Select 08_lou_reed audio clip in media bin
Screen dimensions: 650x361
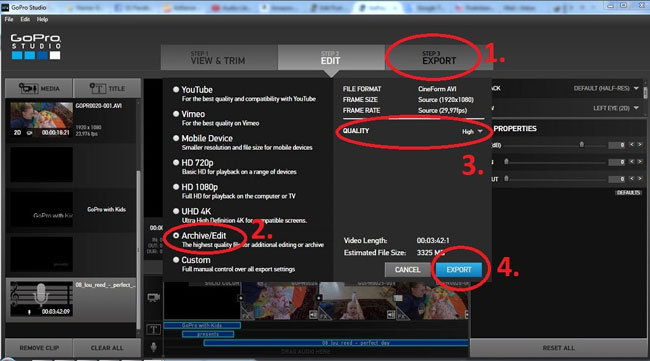pos(41,299)
